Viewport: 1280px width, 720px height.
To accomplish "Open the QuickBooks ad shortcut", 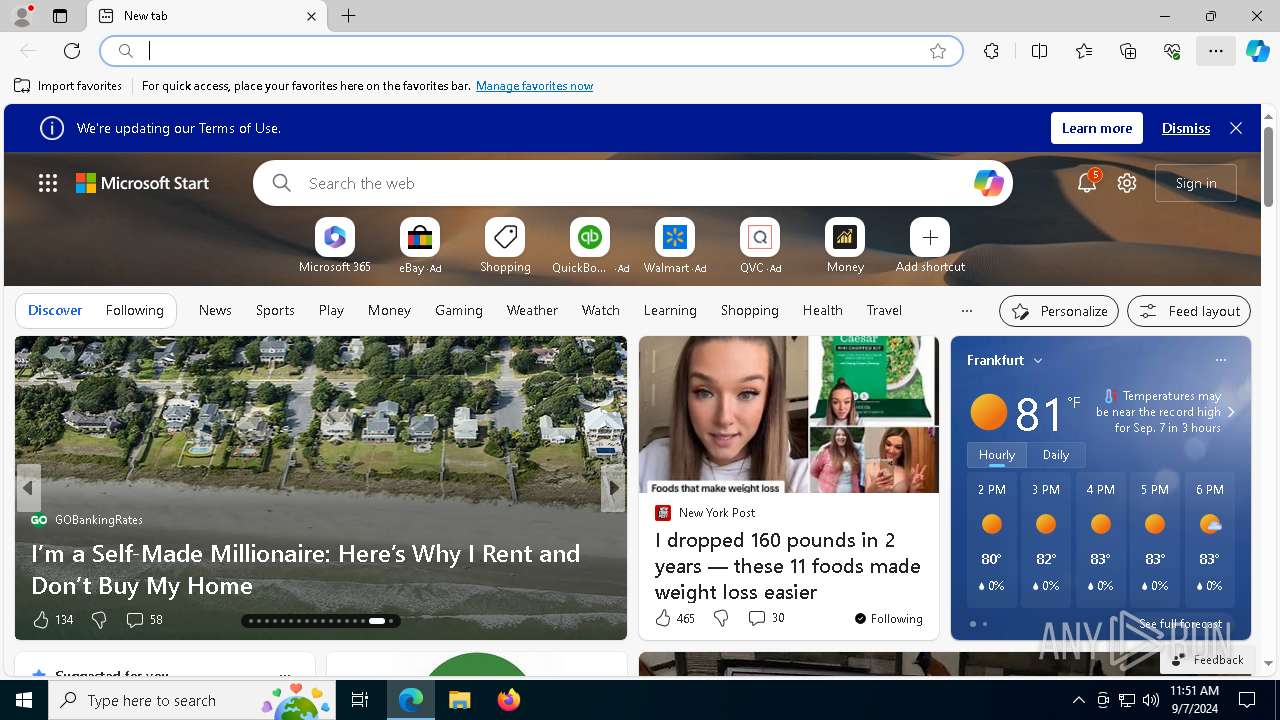I will pos(590,245).
